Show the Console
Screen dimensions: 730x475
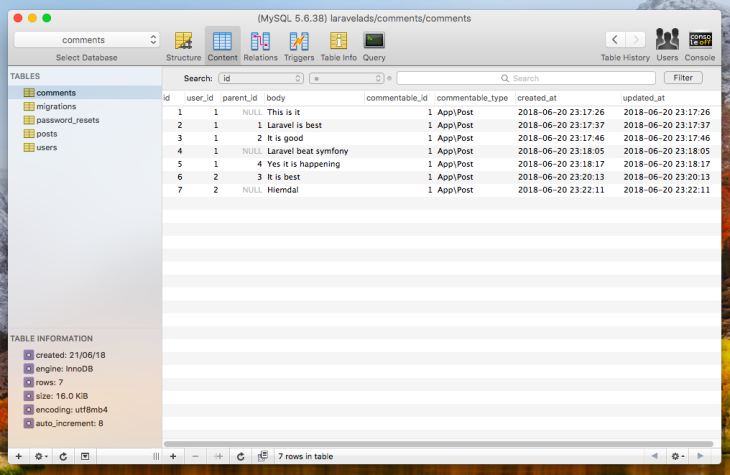click(x=700, y=40)
